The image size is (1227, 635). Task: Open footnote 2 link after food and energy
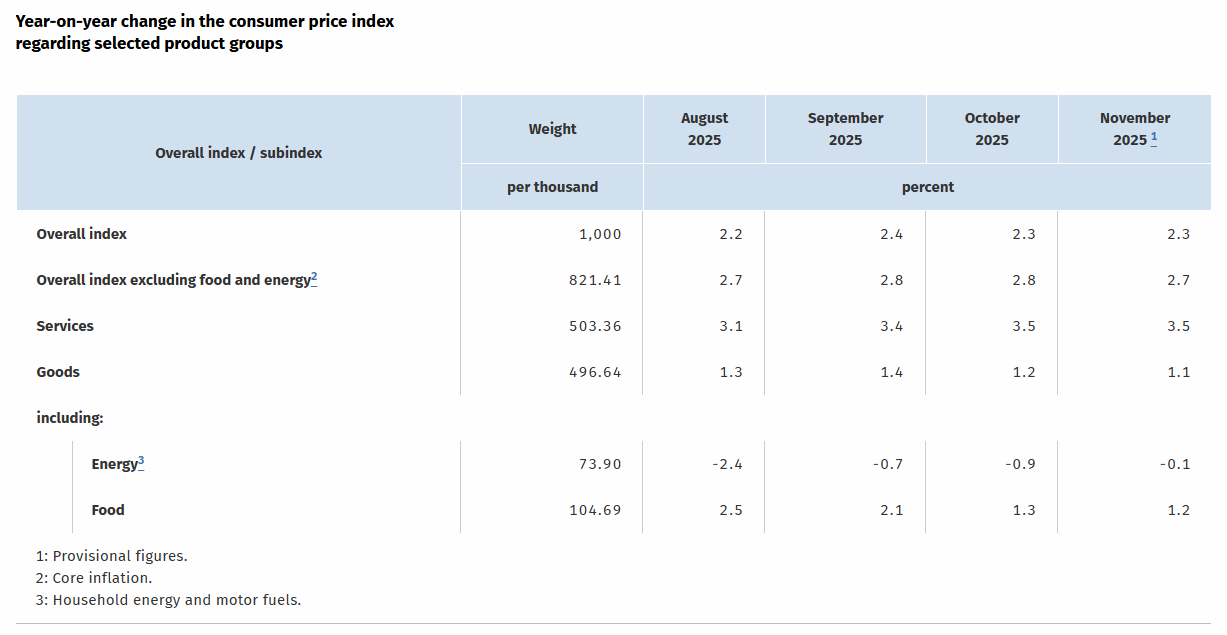(314, 279)
